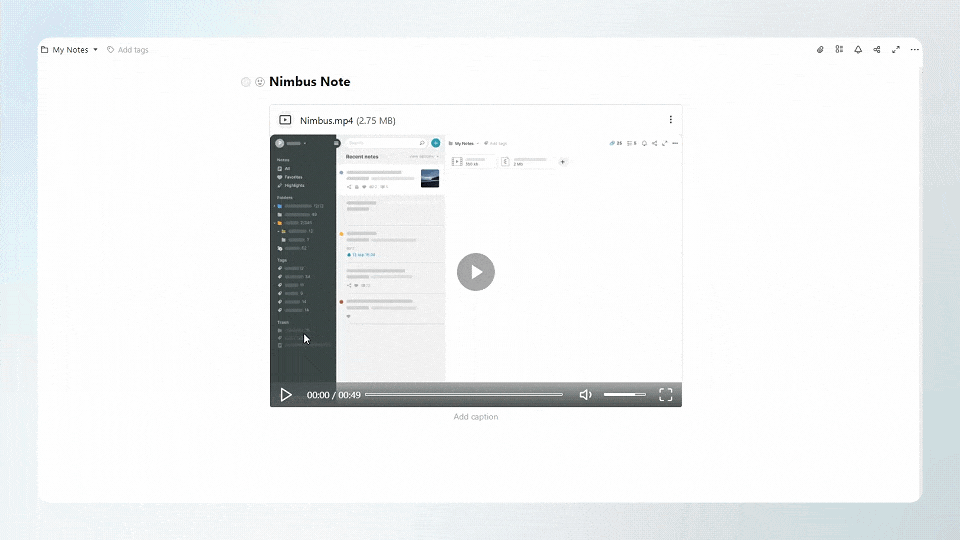The width and height of the screenshot is (960, 540).
Task: Adjust the video volume slider
Action: (x=624, y=395)
